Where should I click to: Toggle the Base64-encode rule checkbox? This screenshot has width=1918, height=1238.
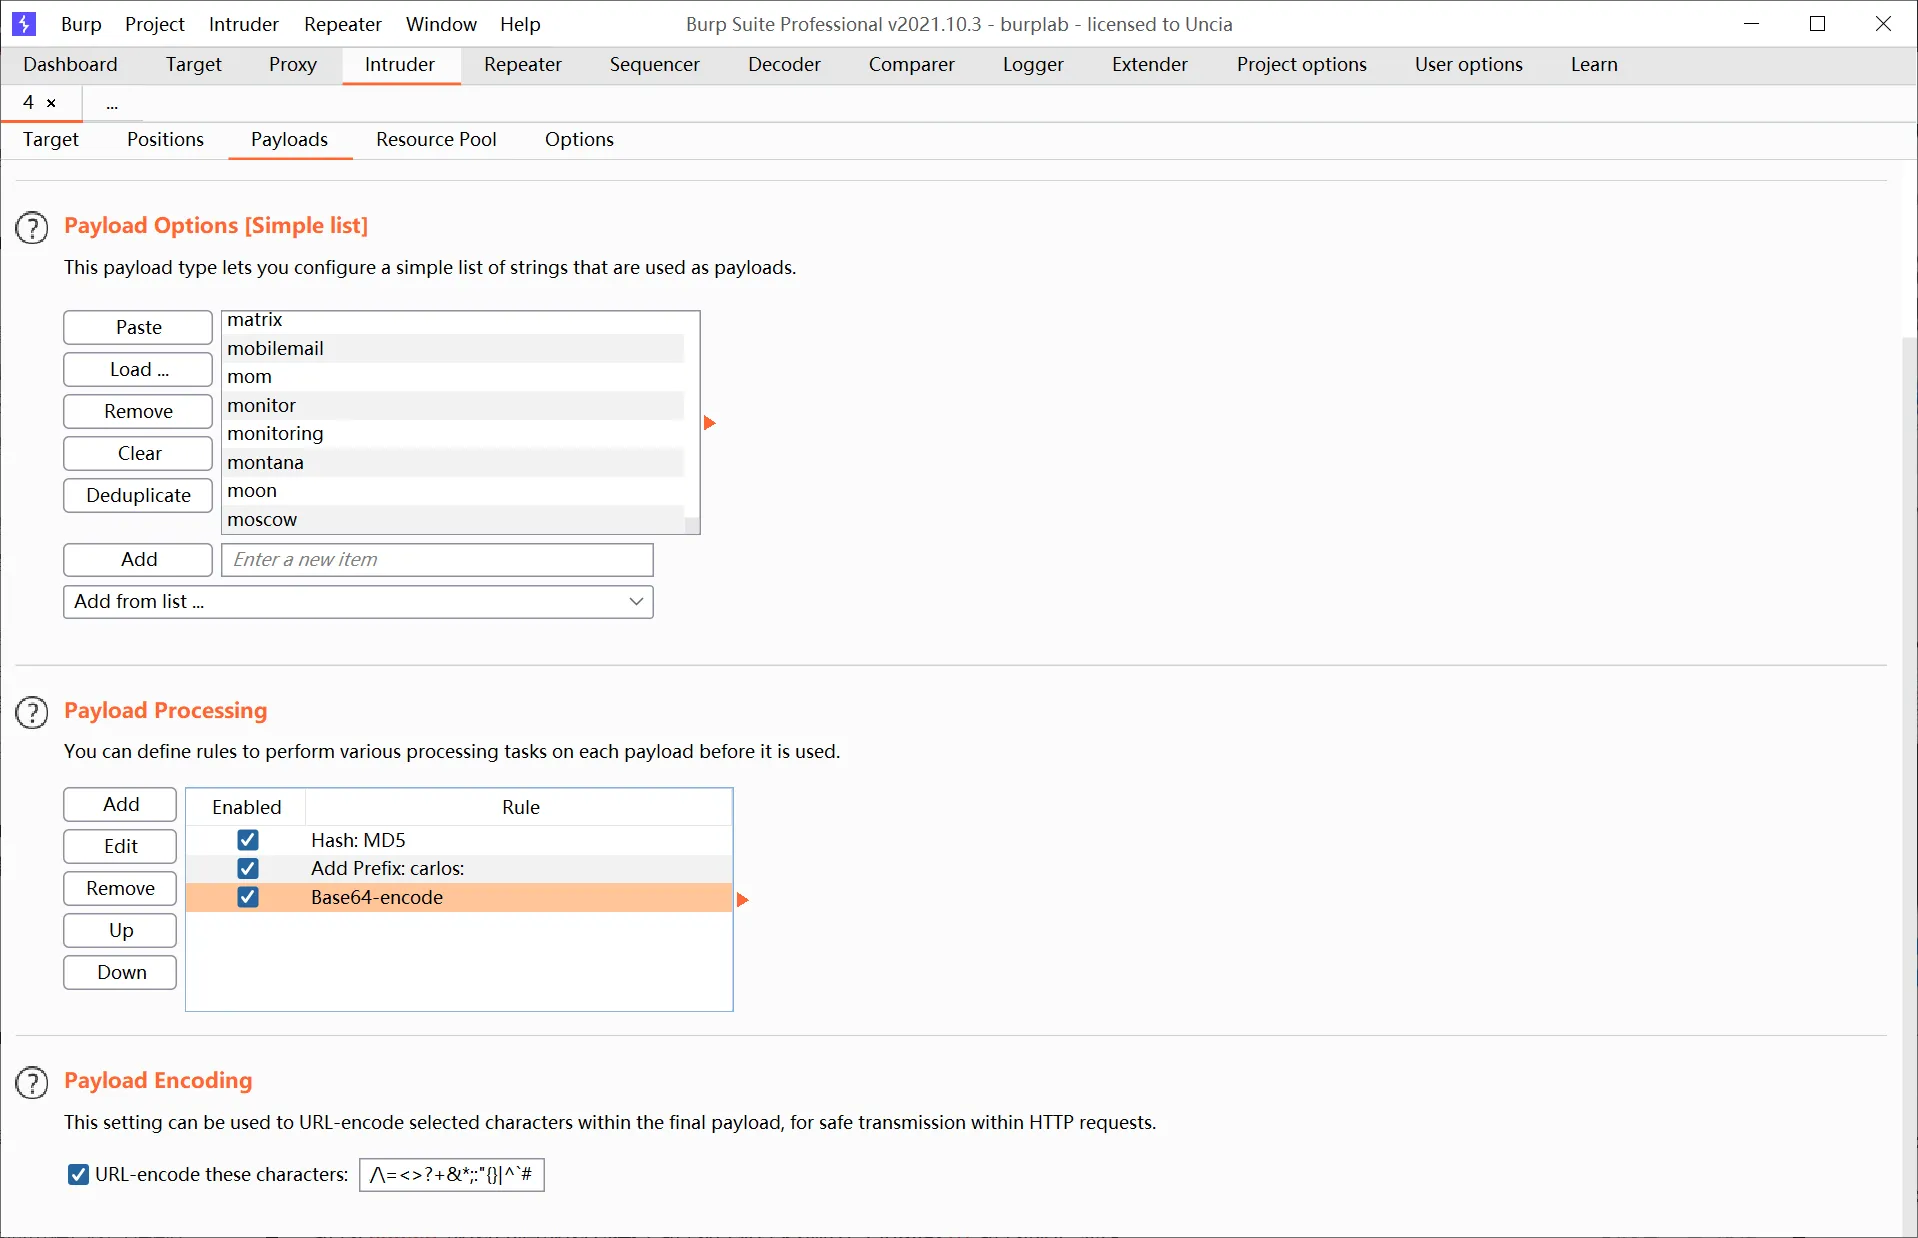248,897
